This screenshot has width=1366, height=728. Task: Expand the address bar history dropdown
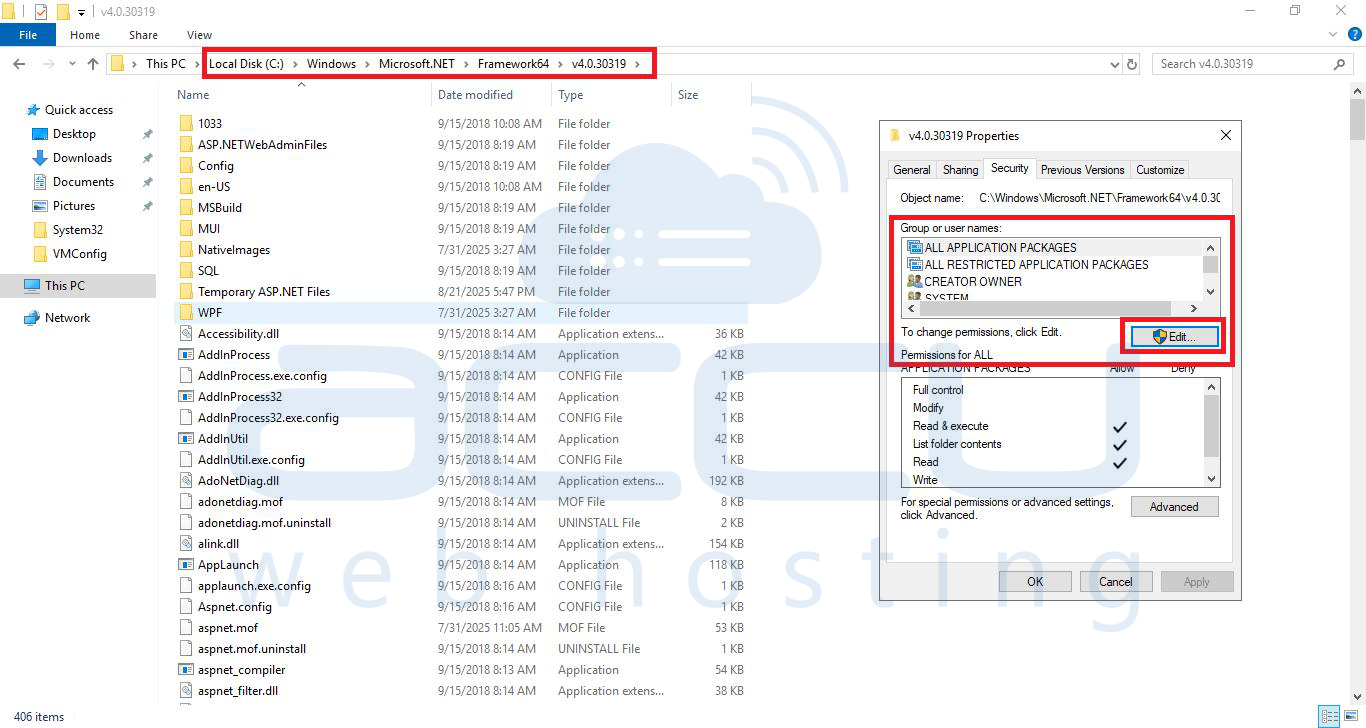point(1115,64)
